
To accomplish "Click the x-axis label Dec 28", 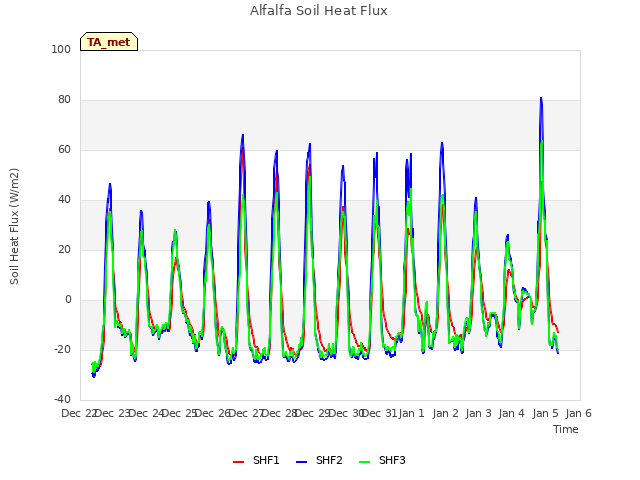I will coord(279,413).
